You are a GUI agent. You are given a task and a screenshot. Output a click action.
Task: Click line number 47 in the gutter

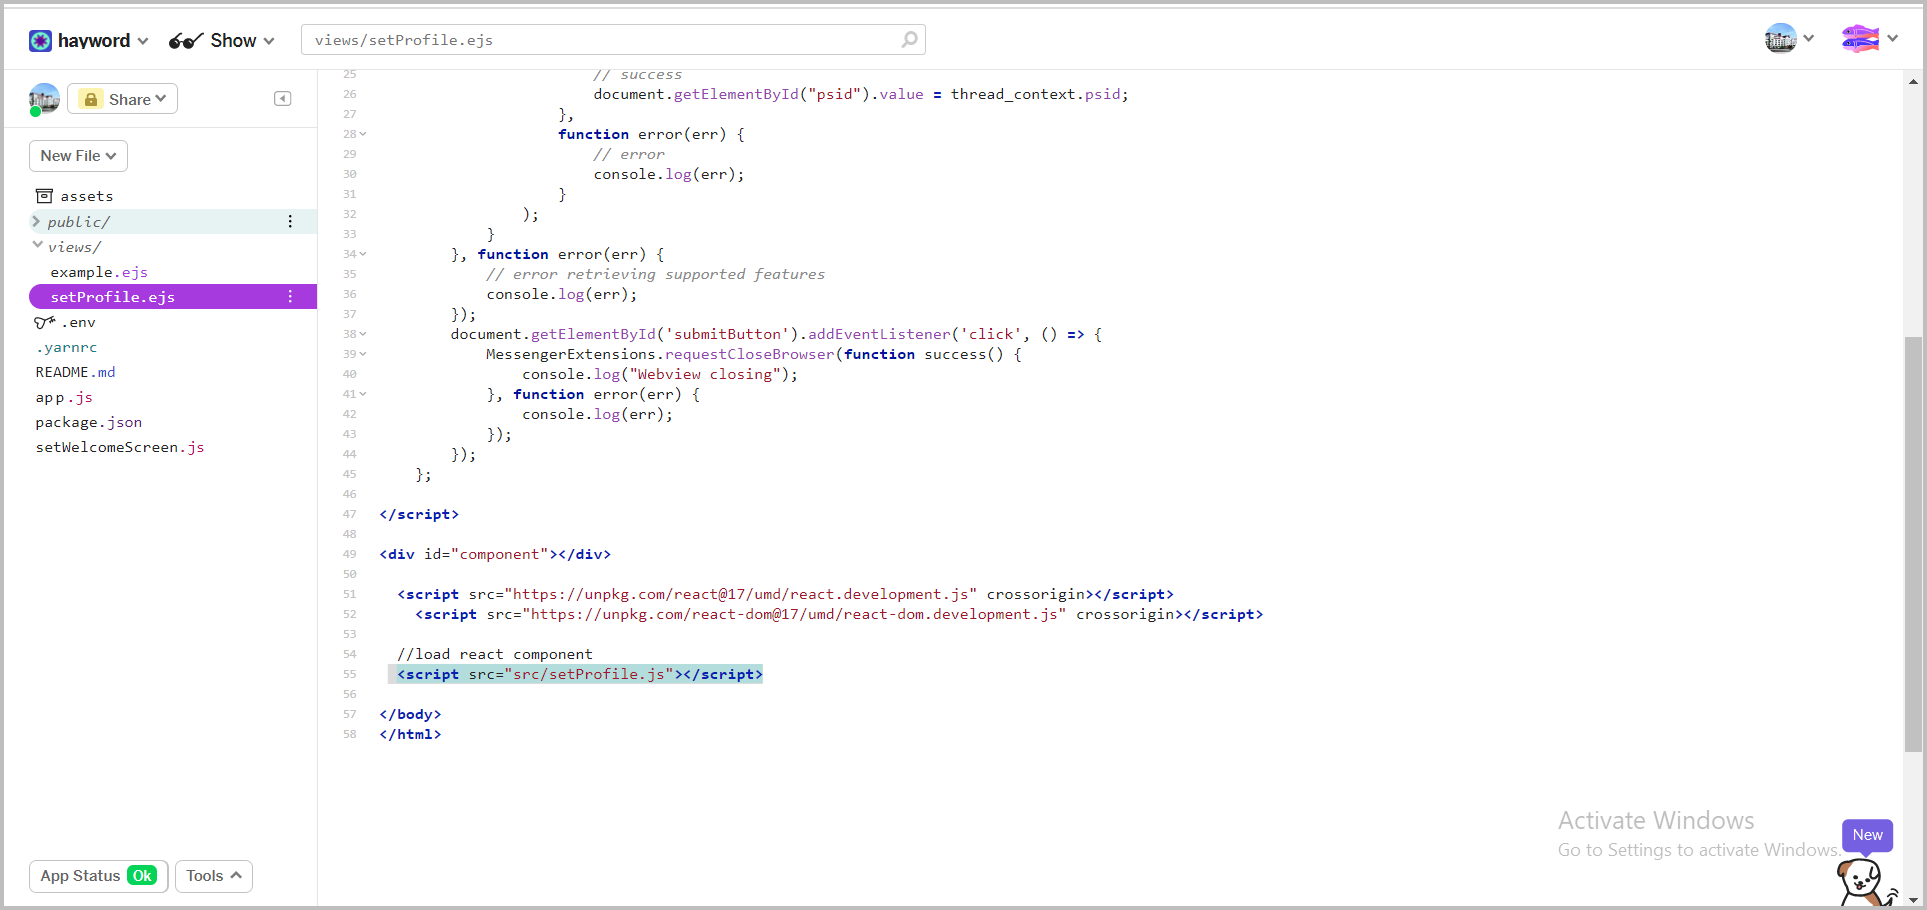[349, 514]
